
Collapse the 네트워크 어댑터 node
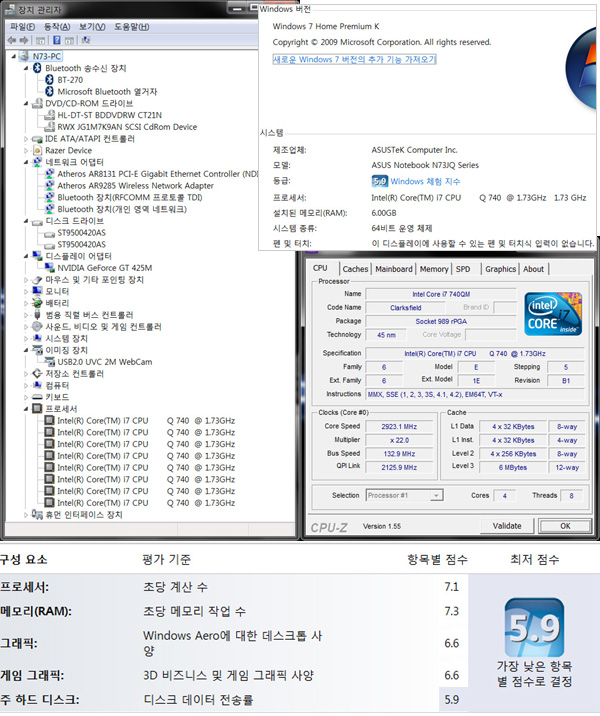(26, 163)
